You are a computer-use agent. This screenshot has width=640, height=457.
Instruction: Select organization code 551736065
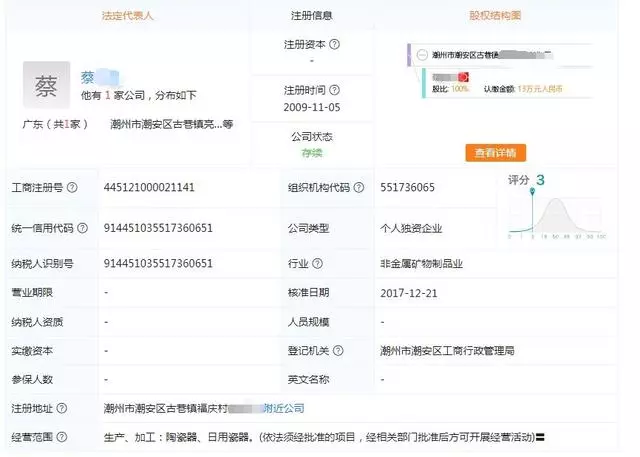pos(407,187)
